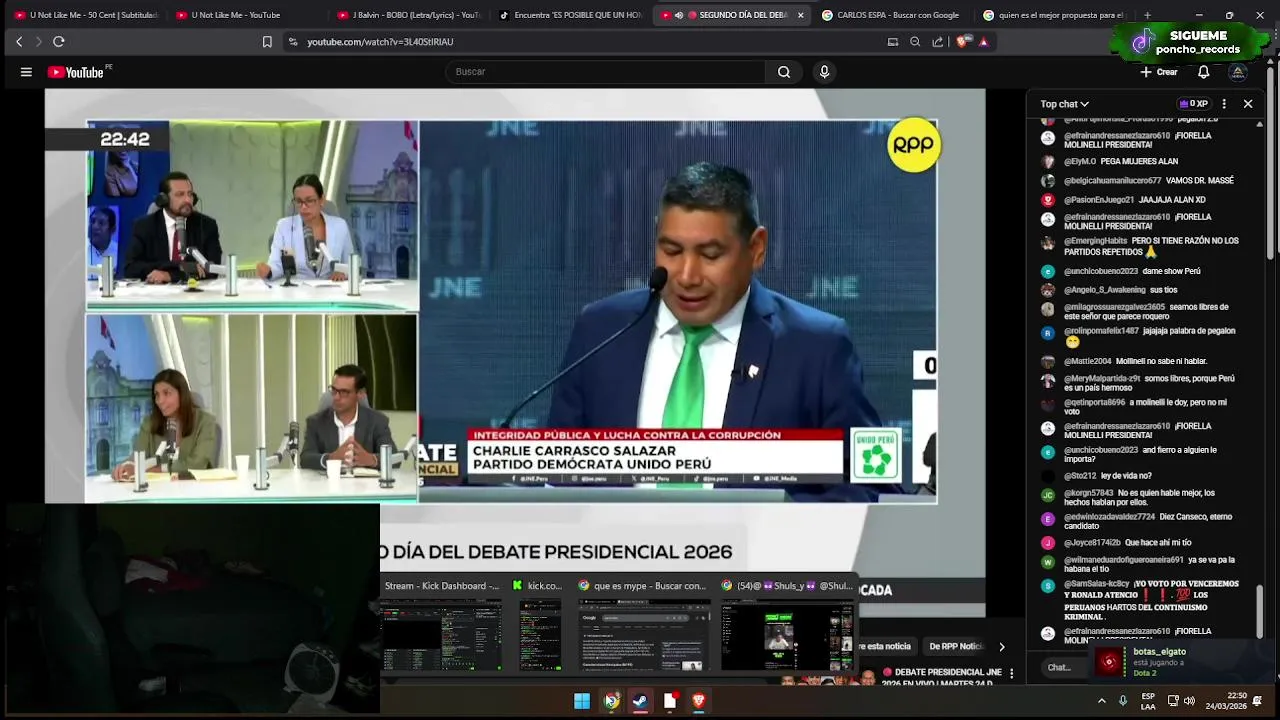
Task: Switch ESP LAA keyboard language indicator
Action: (x=1148, y=701)
